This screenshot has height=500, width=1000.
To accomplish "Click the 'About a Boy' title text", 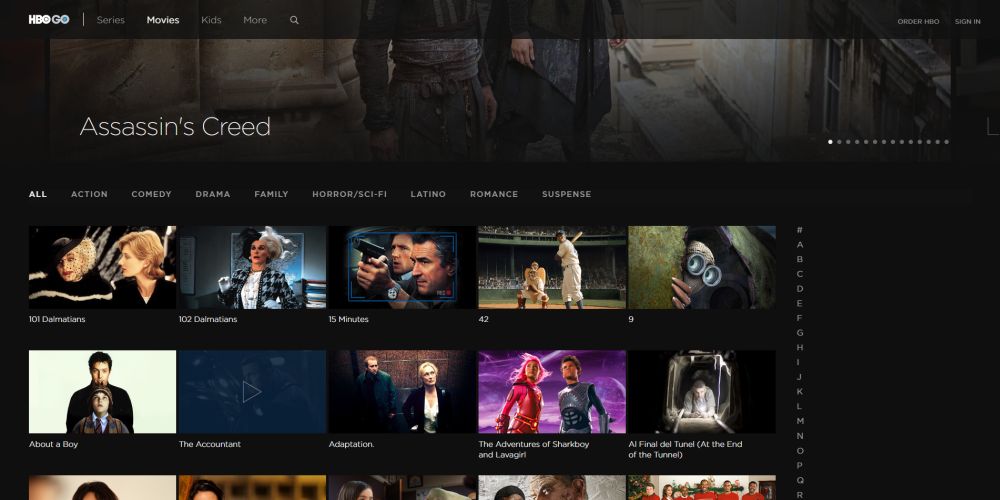I will pyautogui.click(x=54, y=444).
